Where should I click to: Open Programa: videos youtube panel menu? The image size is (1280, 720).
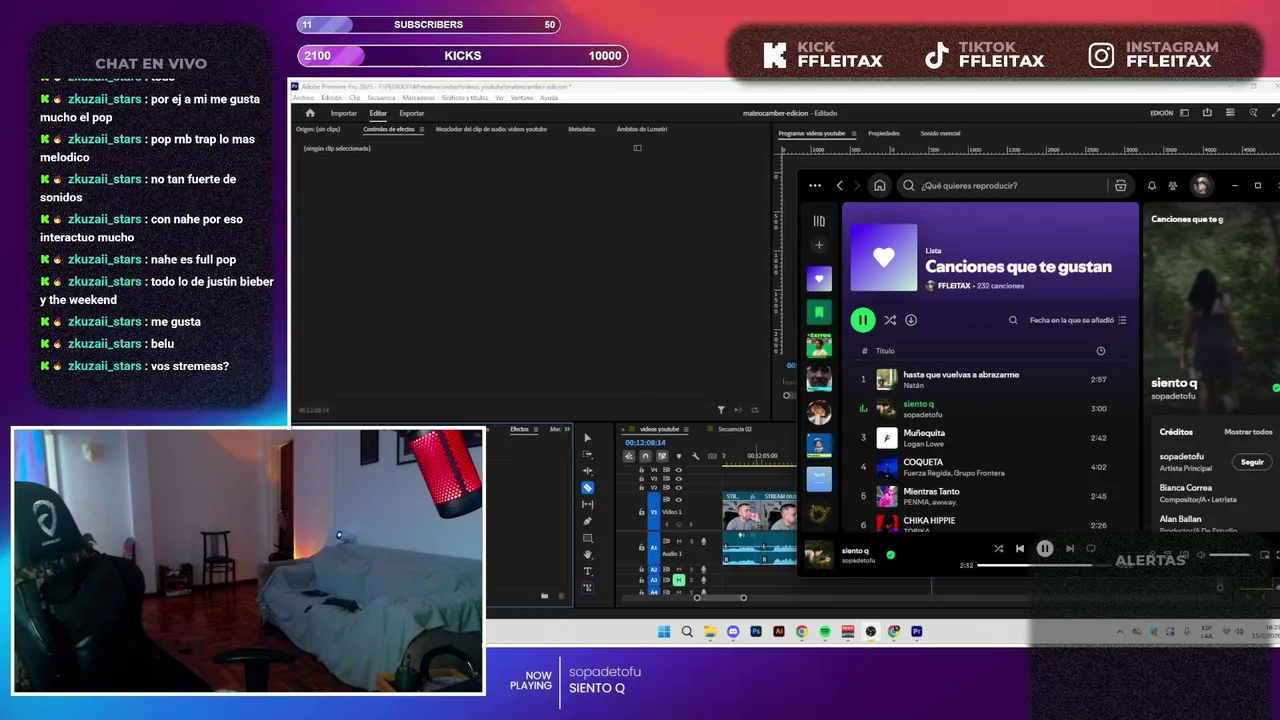tap(853, 133)
